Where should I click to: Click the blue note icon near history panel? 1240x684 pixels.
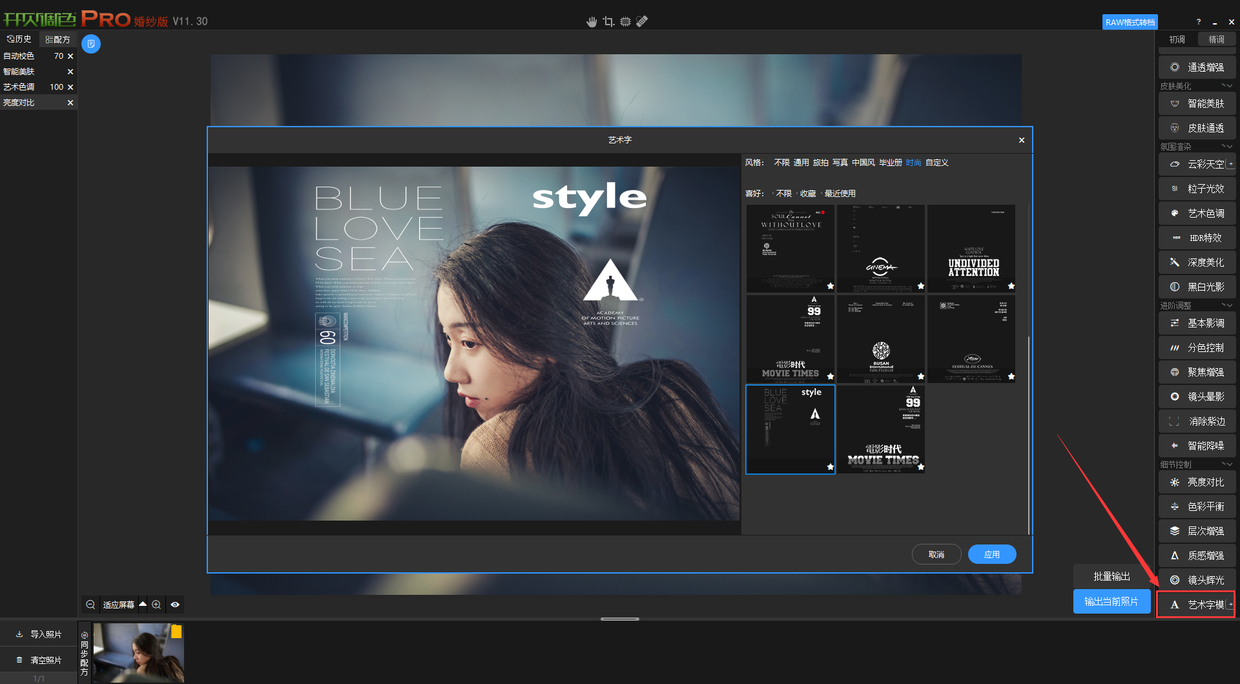click(91, 44)
